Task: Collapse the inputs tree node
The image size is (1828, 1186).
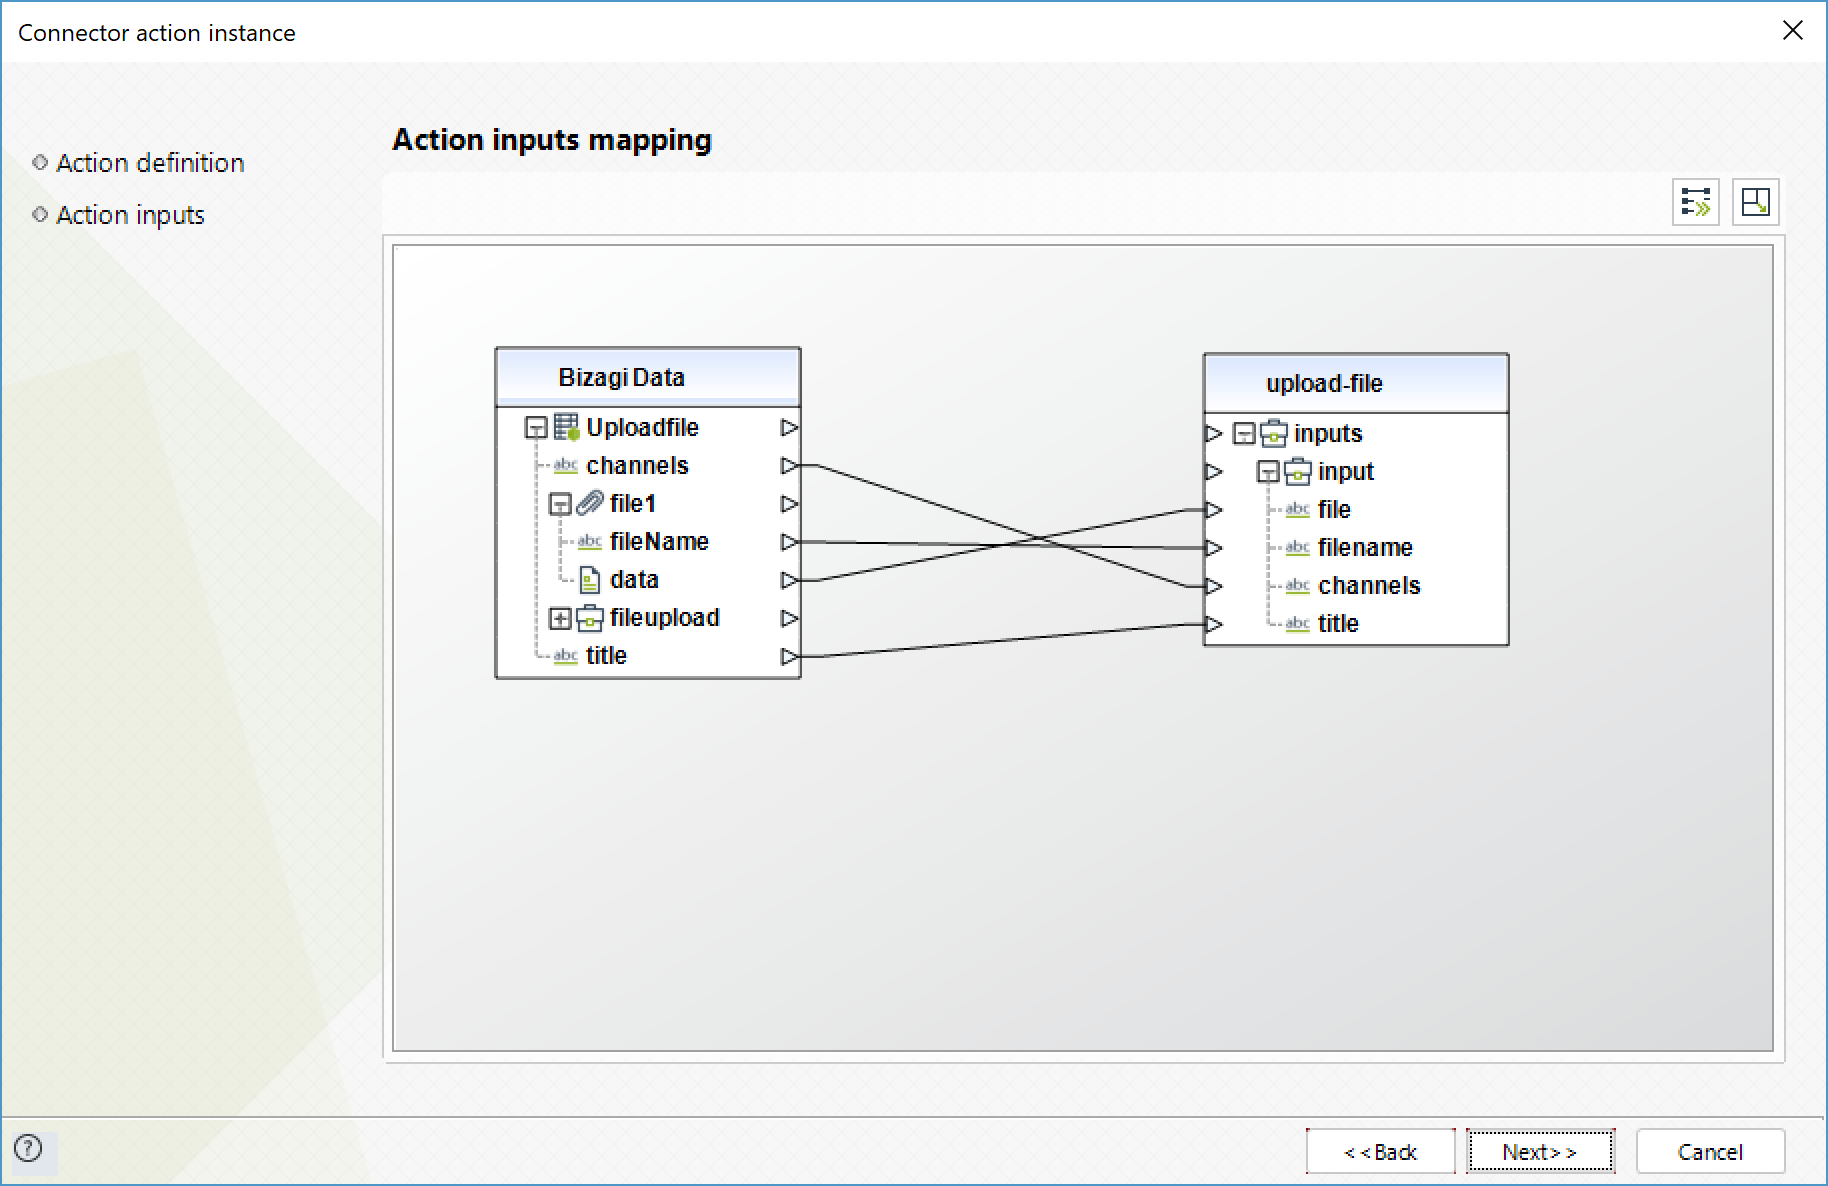Action: point(1244,434)
